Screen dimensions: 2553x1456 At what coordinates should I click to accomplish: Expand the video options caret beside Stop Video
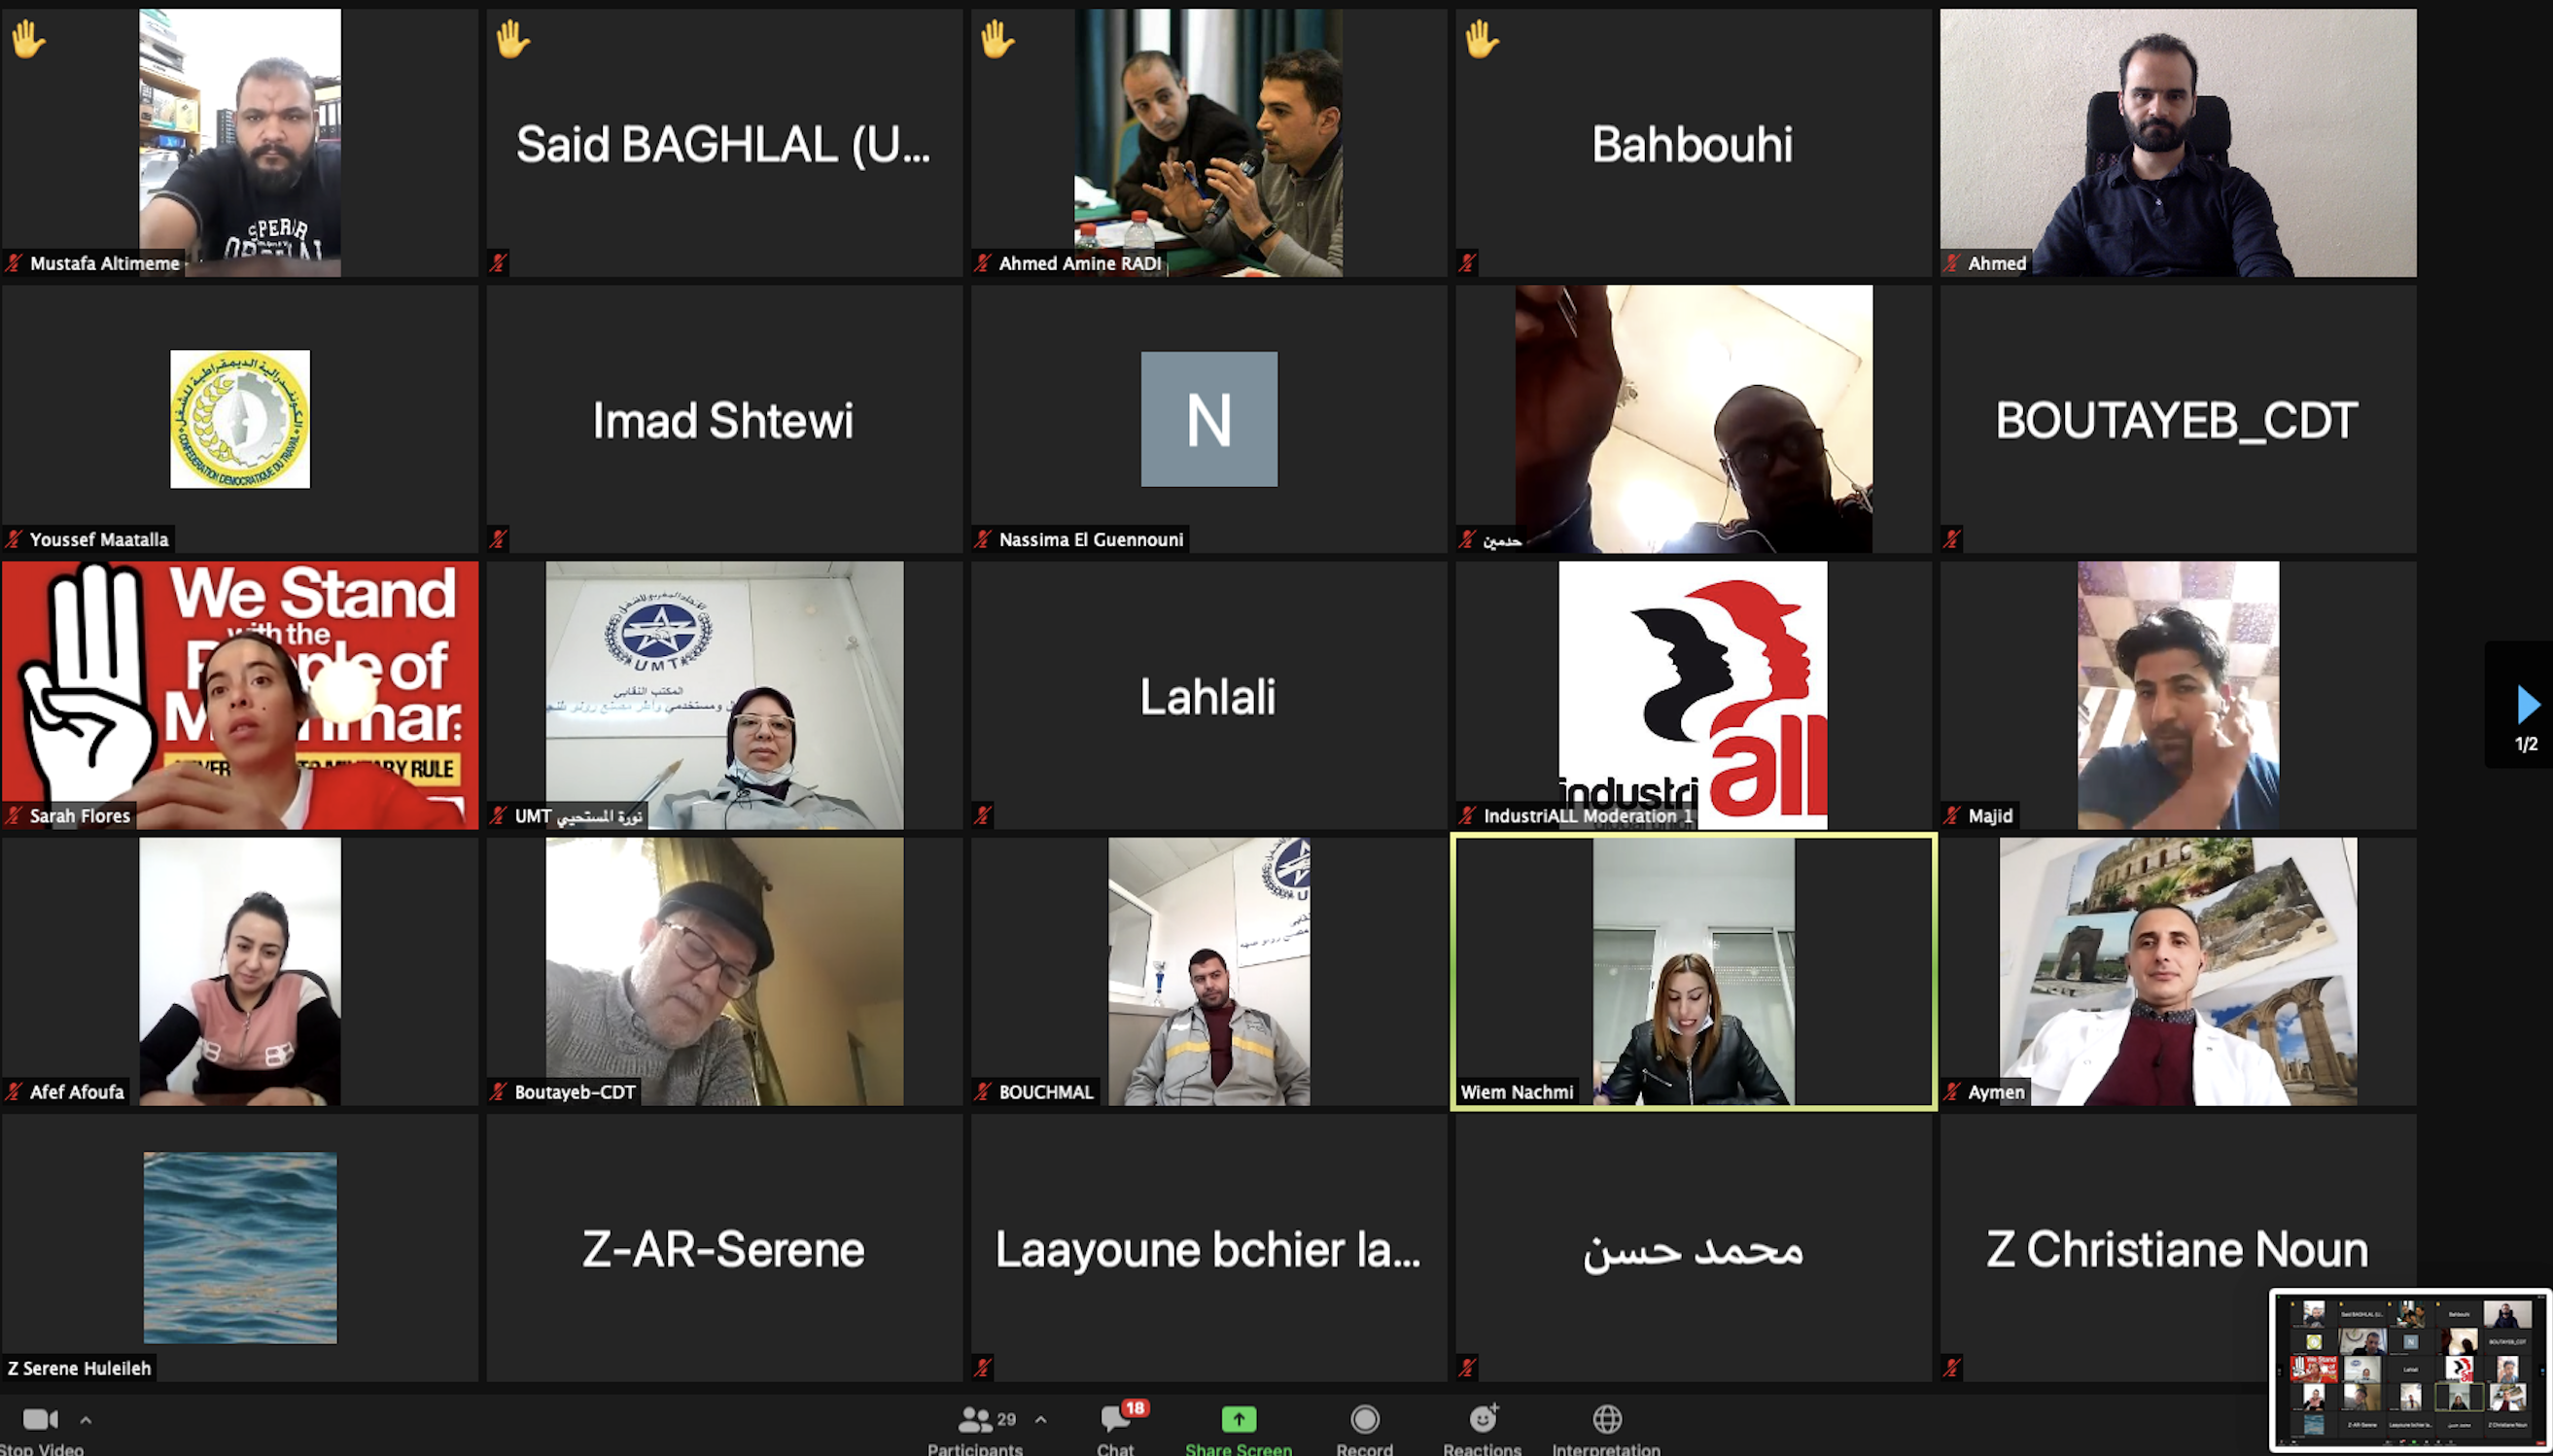click(86, 1419)
